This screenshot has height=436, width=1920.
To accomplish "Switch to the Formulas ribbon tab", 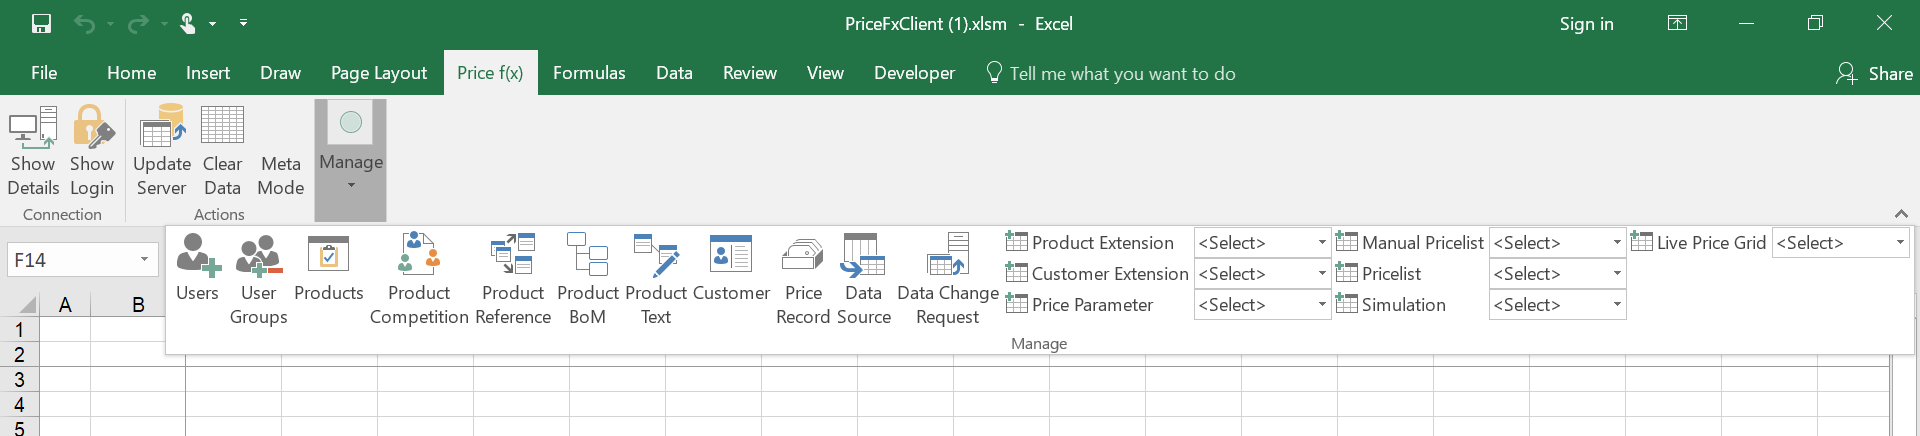I will click(x=589, y=73).
